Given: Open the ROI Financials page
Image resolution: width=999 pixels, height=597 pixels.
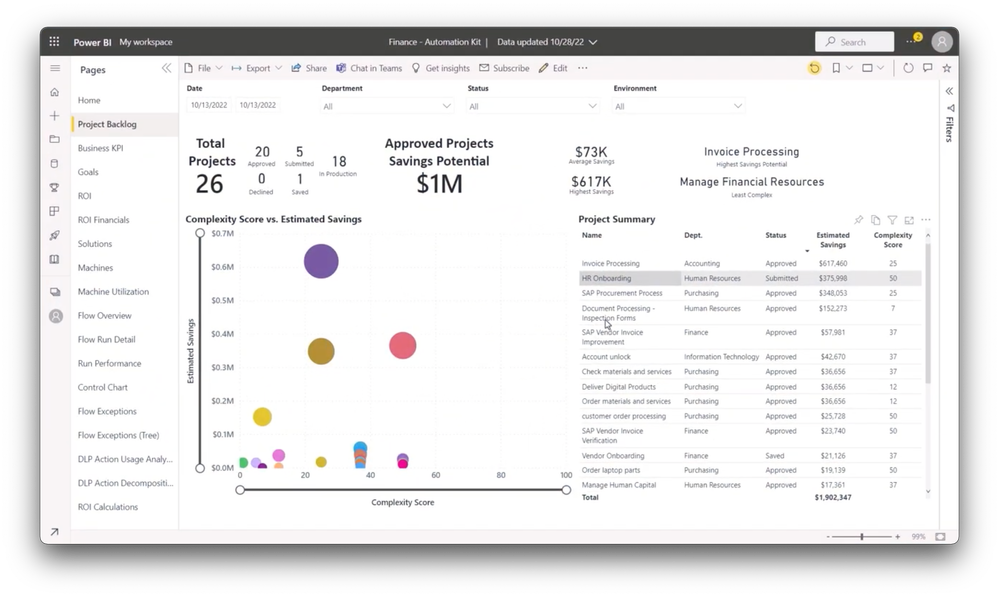Looking at the screenshot, I should [103, 220].
